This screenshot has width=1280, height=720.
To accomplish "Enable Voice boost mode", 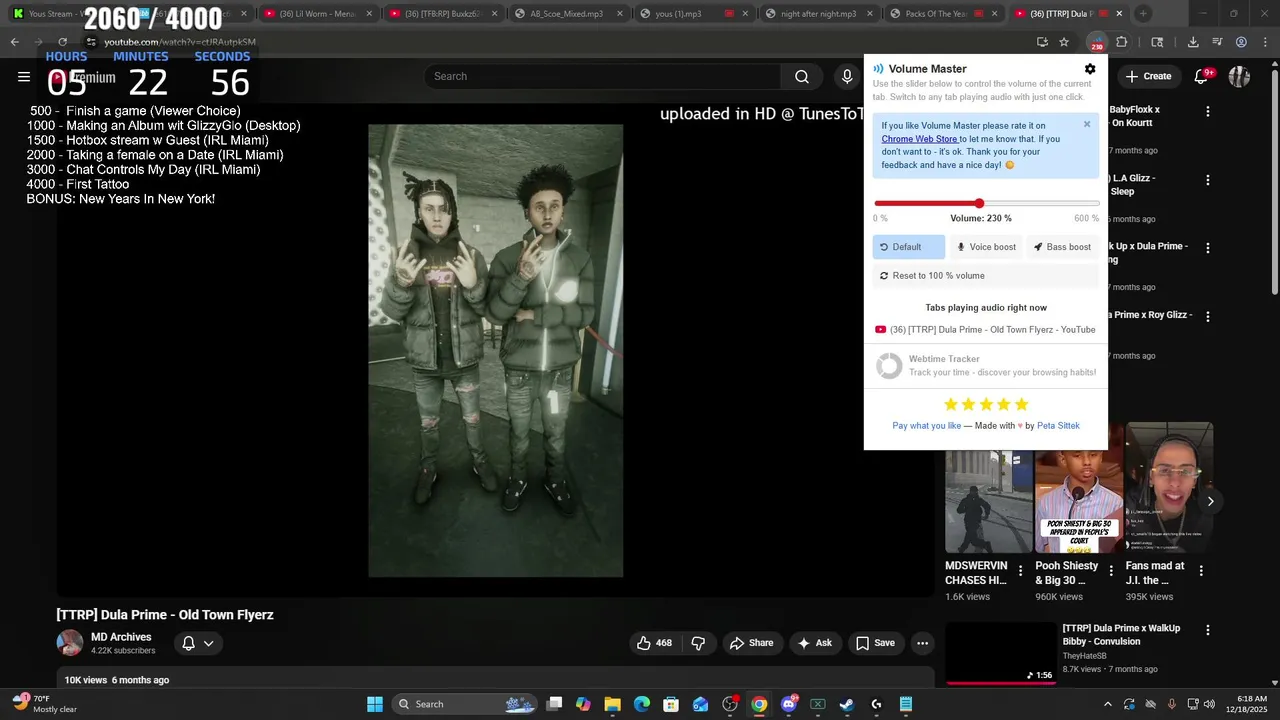I will coord(986,247).
